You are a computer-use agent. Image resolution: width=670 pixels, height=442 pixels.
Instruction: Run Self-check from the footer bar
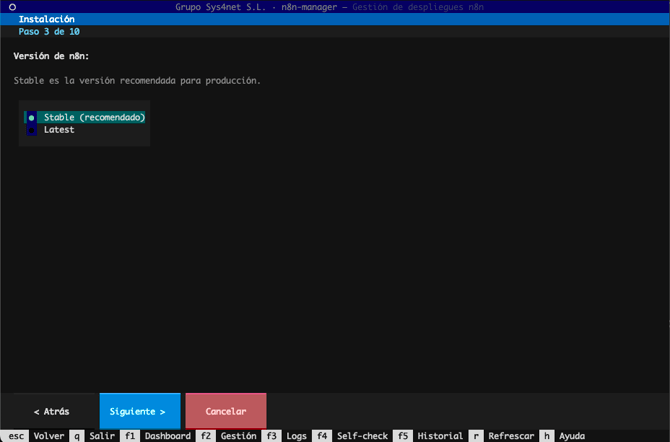click(x=361, y=436)
